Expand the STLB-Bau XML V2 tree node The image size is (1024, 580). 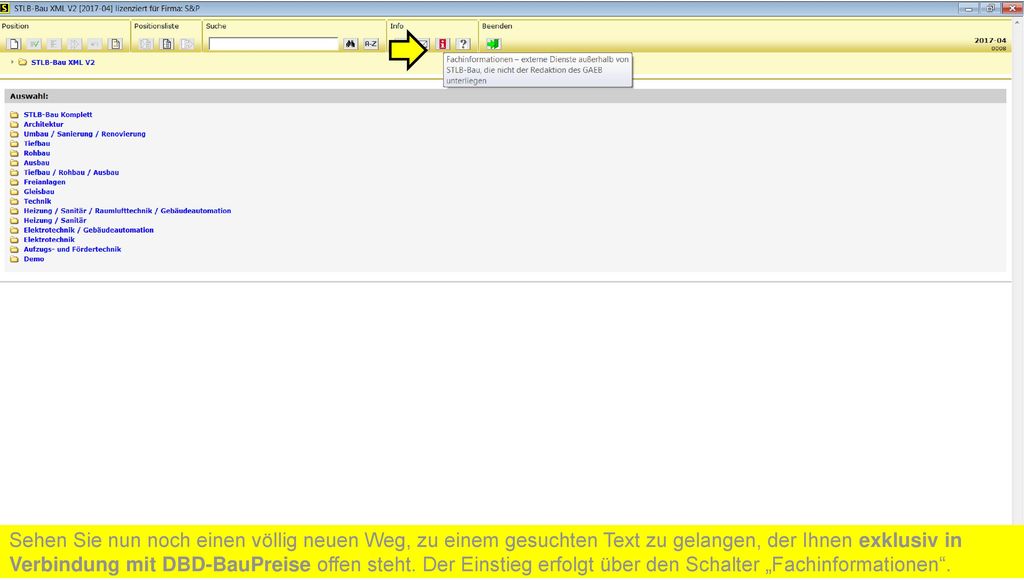coord(12,62)
